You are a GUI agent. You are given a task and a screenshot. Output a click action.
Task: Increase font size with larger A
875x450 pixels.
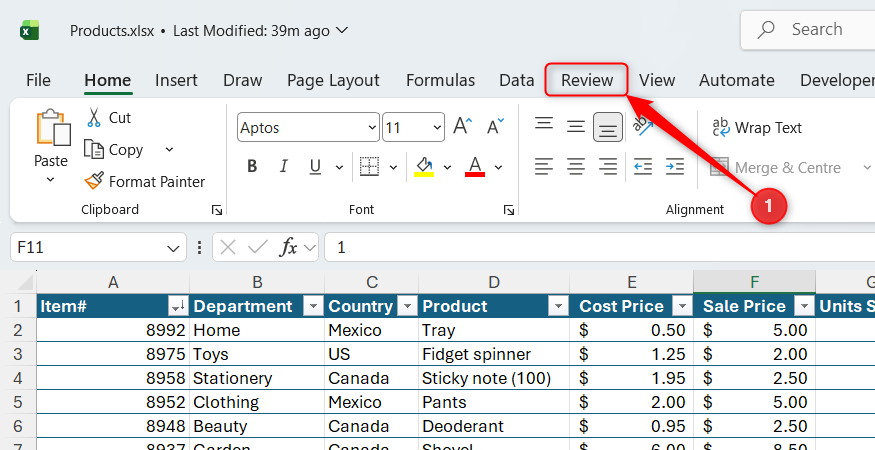tap(463, 127)
